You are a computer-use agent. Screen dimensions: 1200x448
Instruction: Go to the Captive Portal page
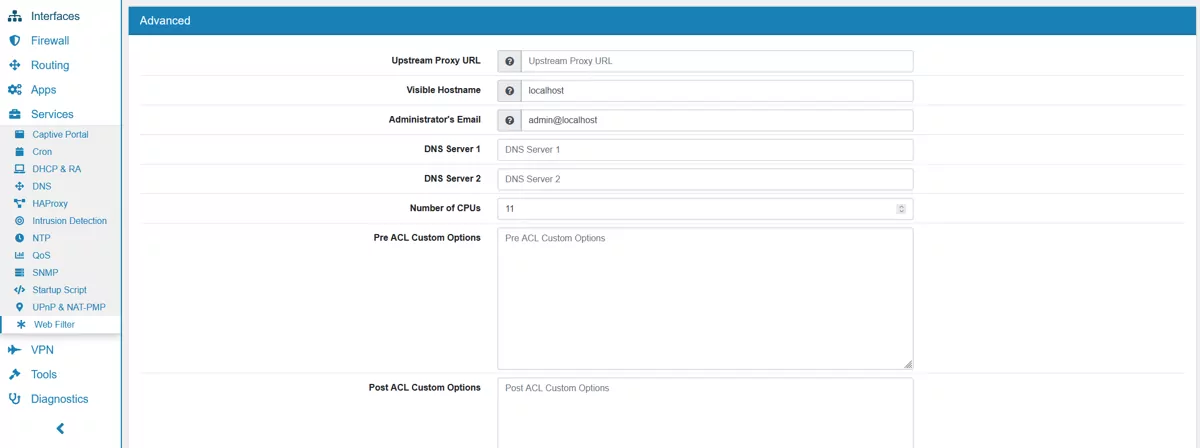[60, 134]
